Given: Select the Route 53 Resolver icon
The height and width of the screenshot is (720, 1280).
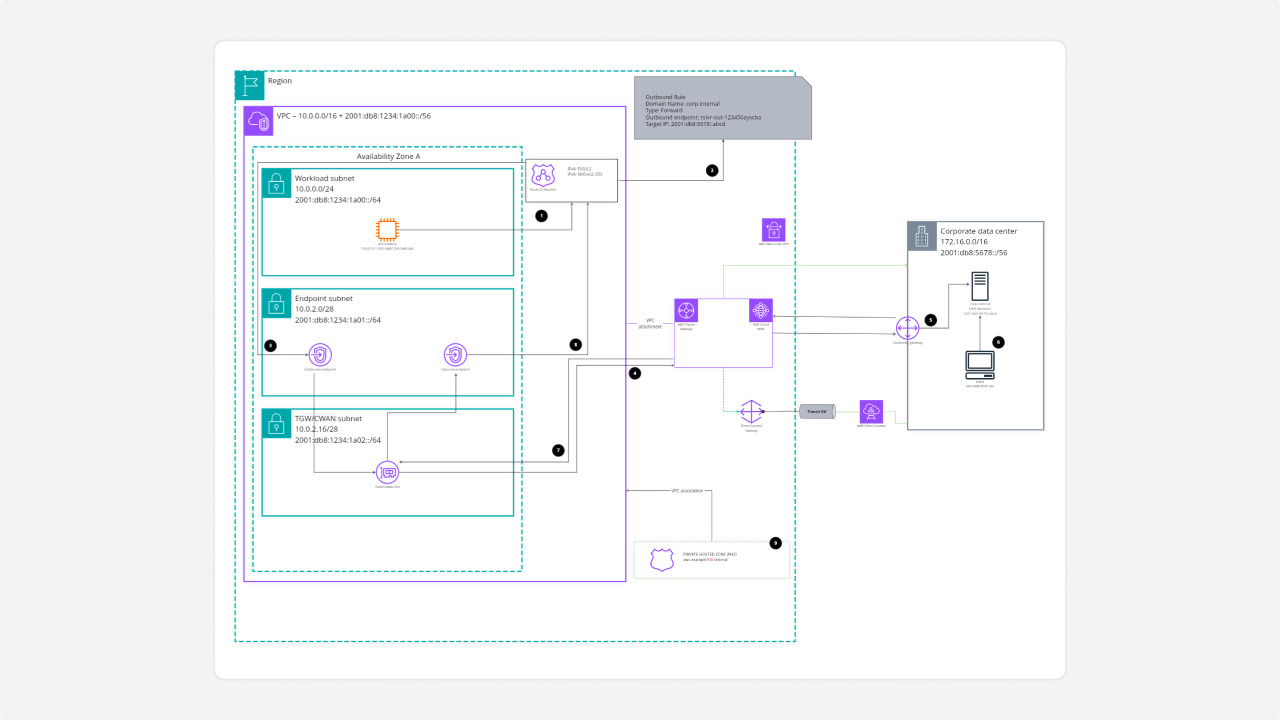Looking at the screenshot, I should pos(543,176).
